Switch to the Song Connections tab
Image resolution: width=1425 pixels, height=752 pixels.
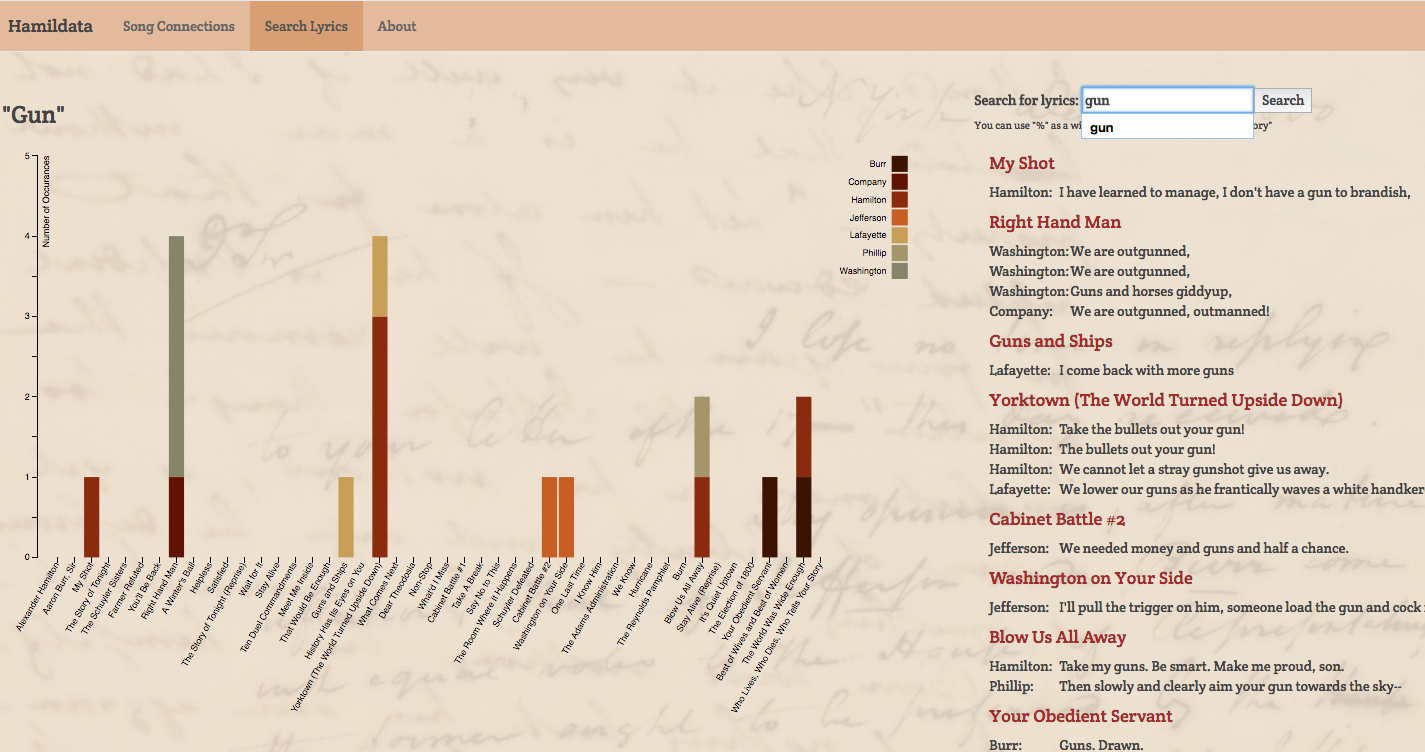click(179, 26)
